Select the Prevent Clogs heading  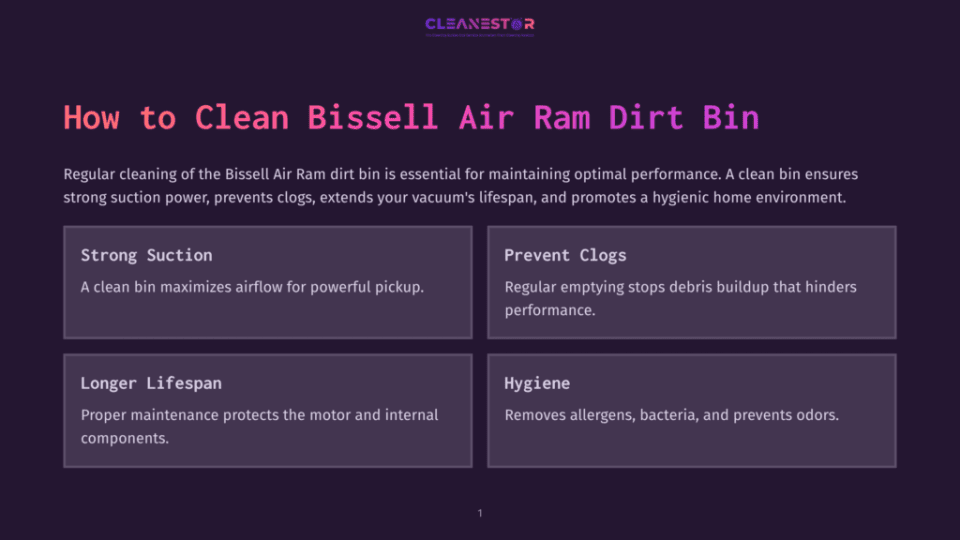pos(565,255)
